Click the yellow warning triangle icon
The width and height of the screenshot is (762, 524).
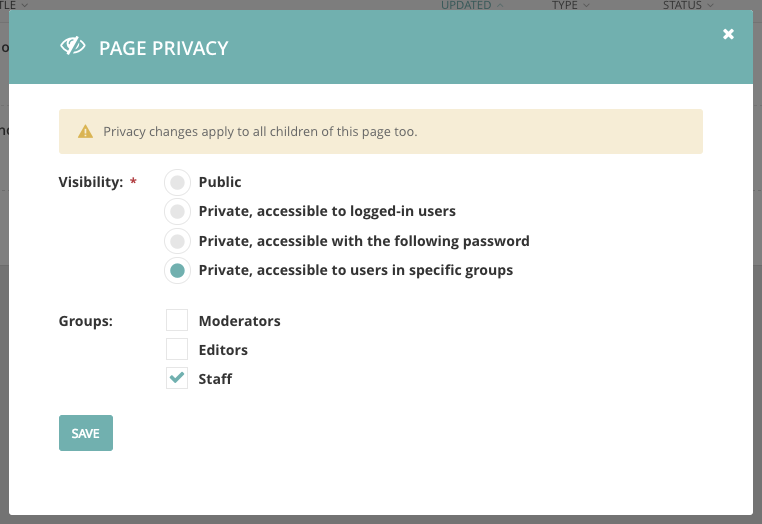coord(86,131)
